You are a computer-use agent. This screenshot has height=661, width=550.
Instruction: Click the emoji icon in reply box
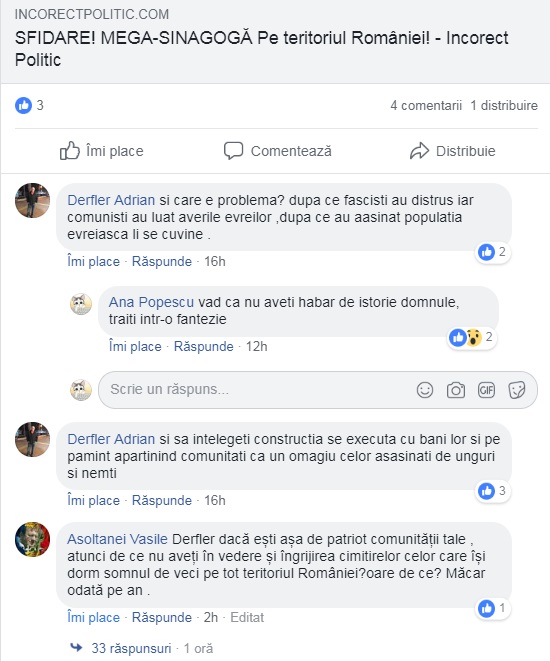point(424,390)
